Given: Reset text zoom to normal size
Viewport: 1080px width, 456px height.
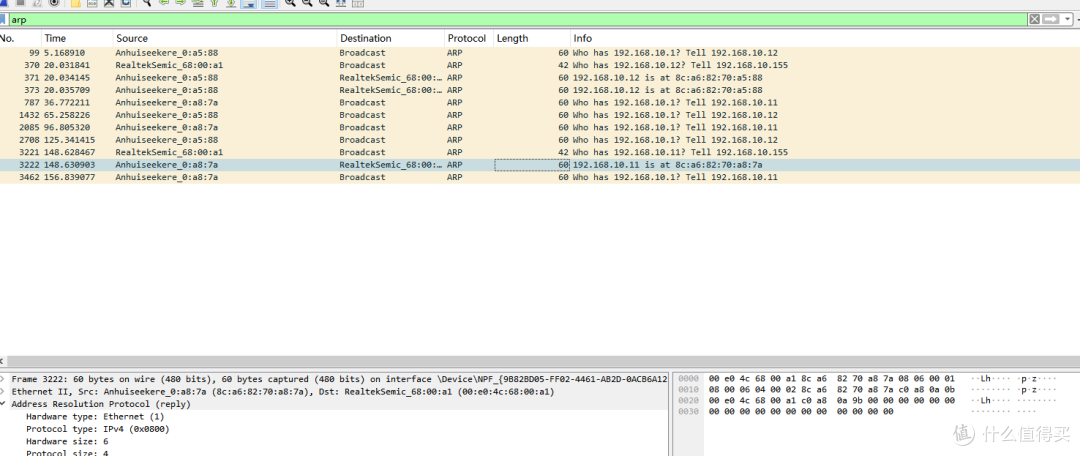Looking at the screenshot, I should coord(324,3).
